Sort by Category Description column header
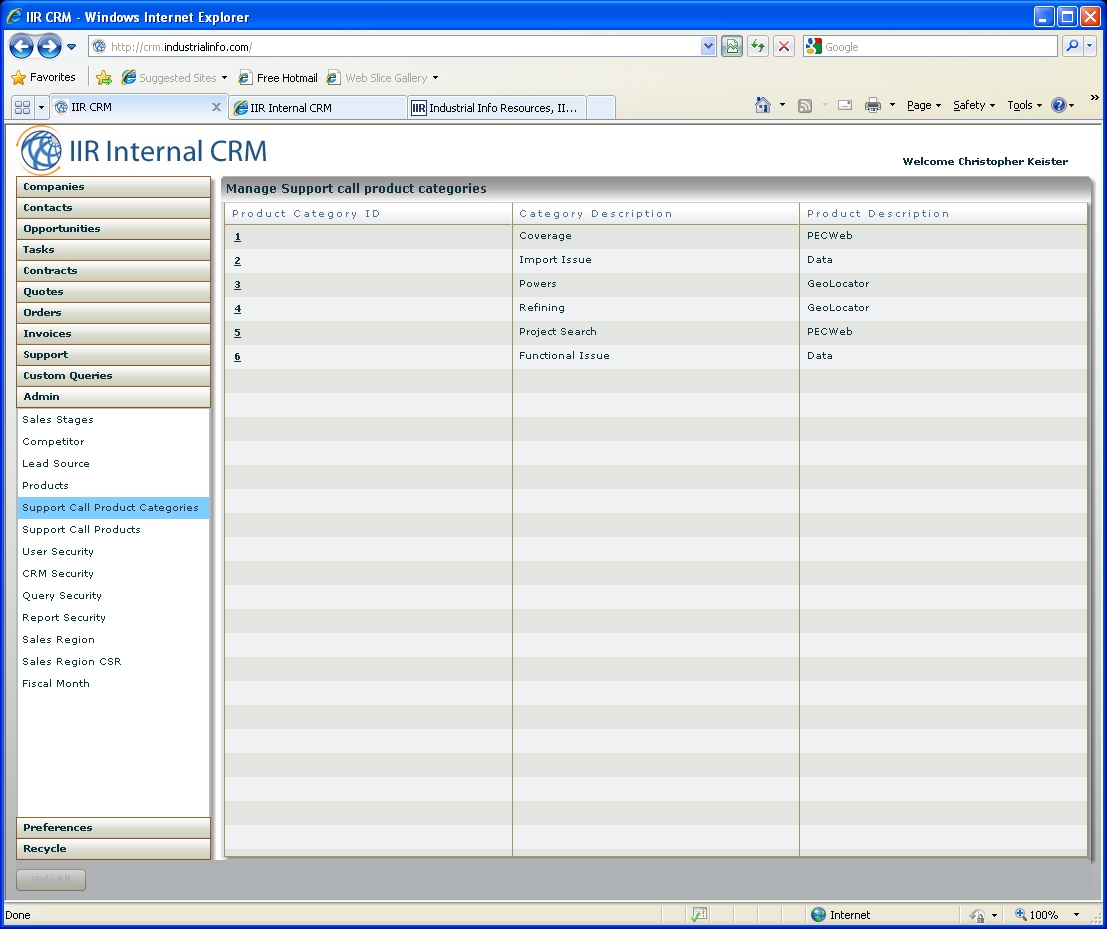 pyautogui.click(x=596, y=214)
